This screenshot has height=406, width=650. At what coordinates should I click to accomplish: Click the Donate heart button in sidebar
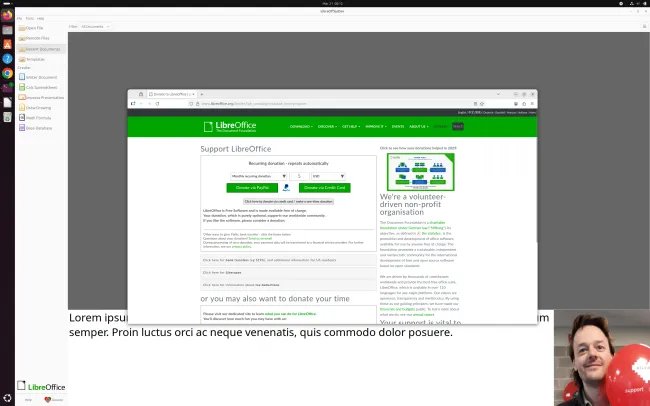54,400
